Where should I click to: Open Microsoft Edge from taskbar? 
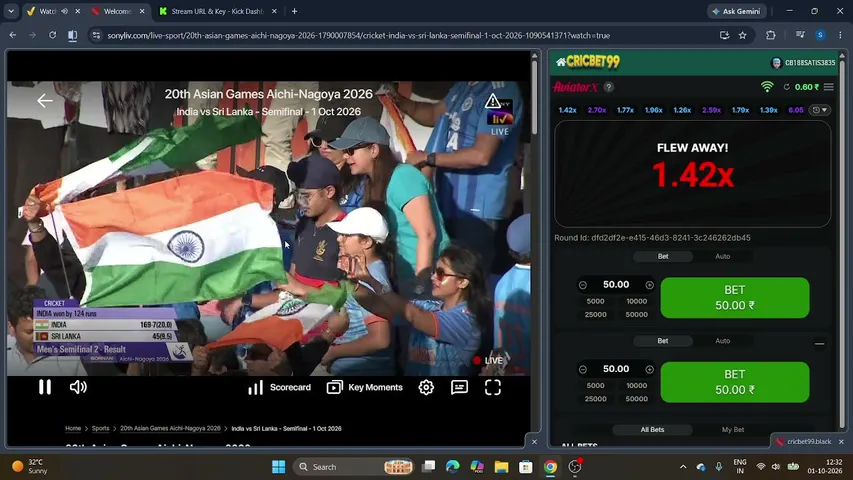[452, 467]
